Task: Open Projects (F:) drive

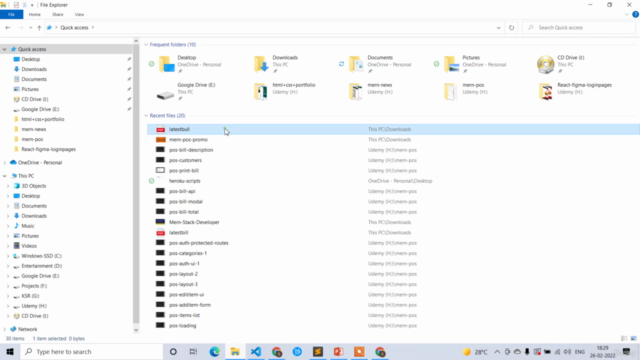Action: (34, 286)
